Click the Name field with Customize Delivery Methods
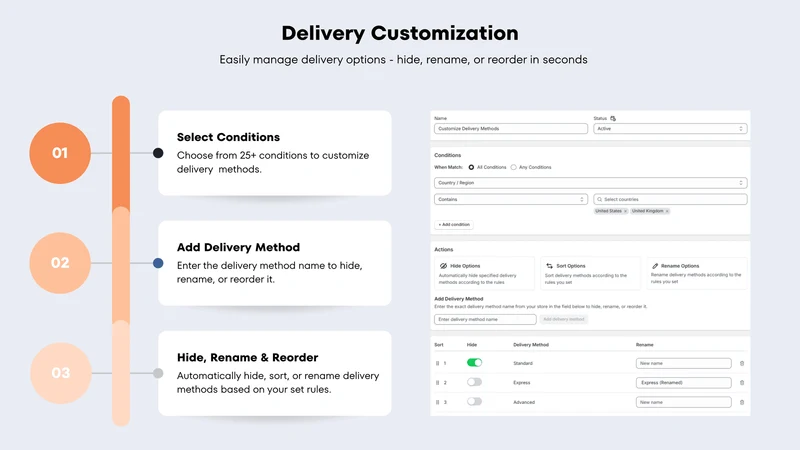This screenshot has height=450, width=800. 511,129
